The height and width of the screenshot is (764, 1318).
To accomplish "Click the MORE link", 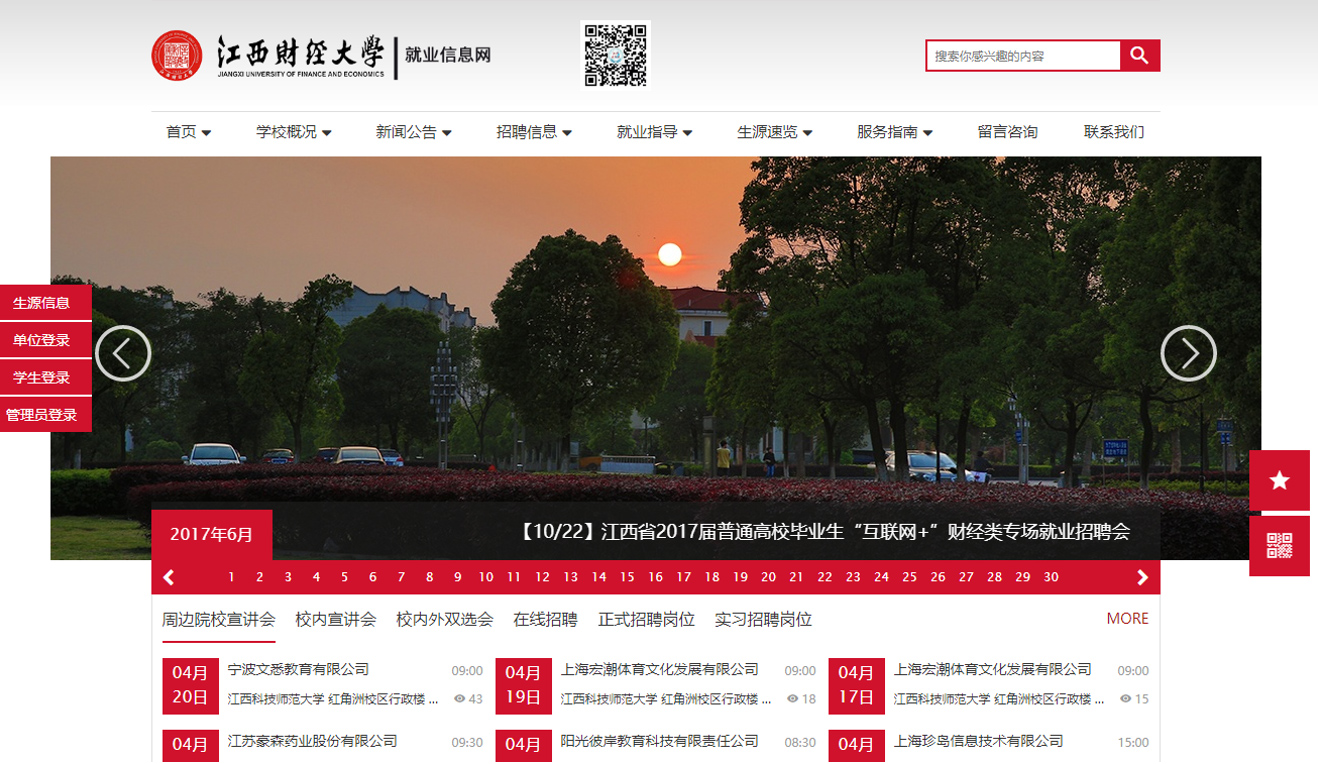I will click(1127, 618).
